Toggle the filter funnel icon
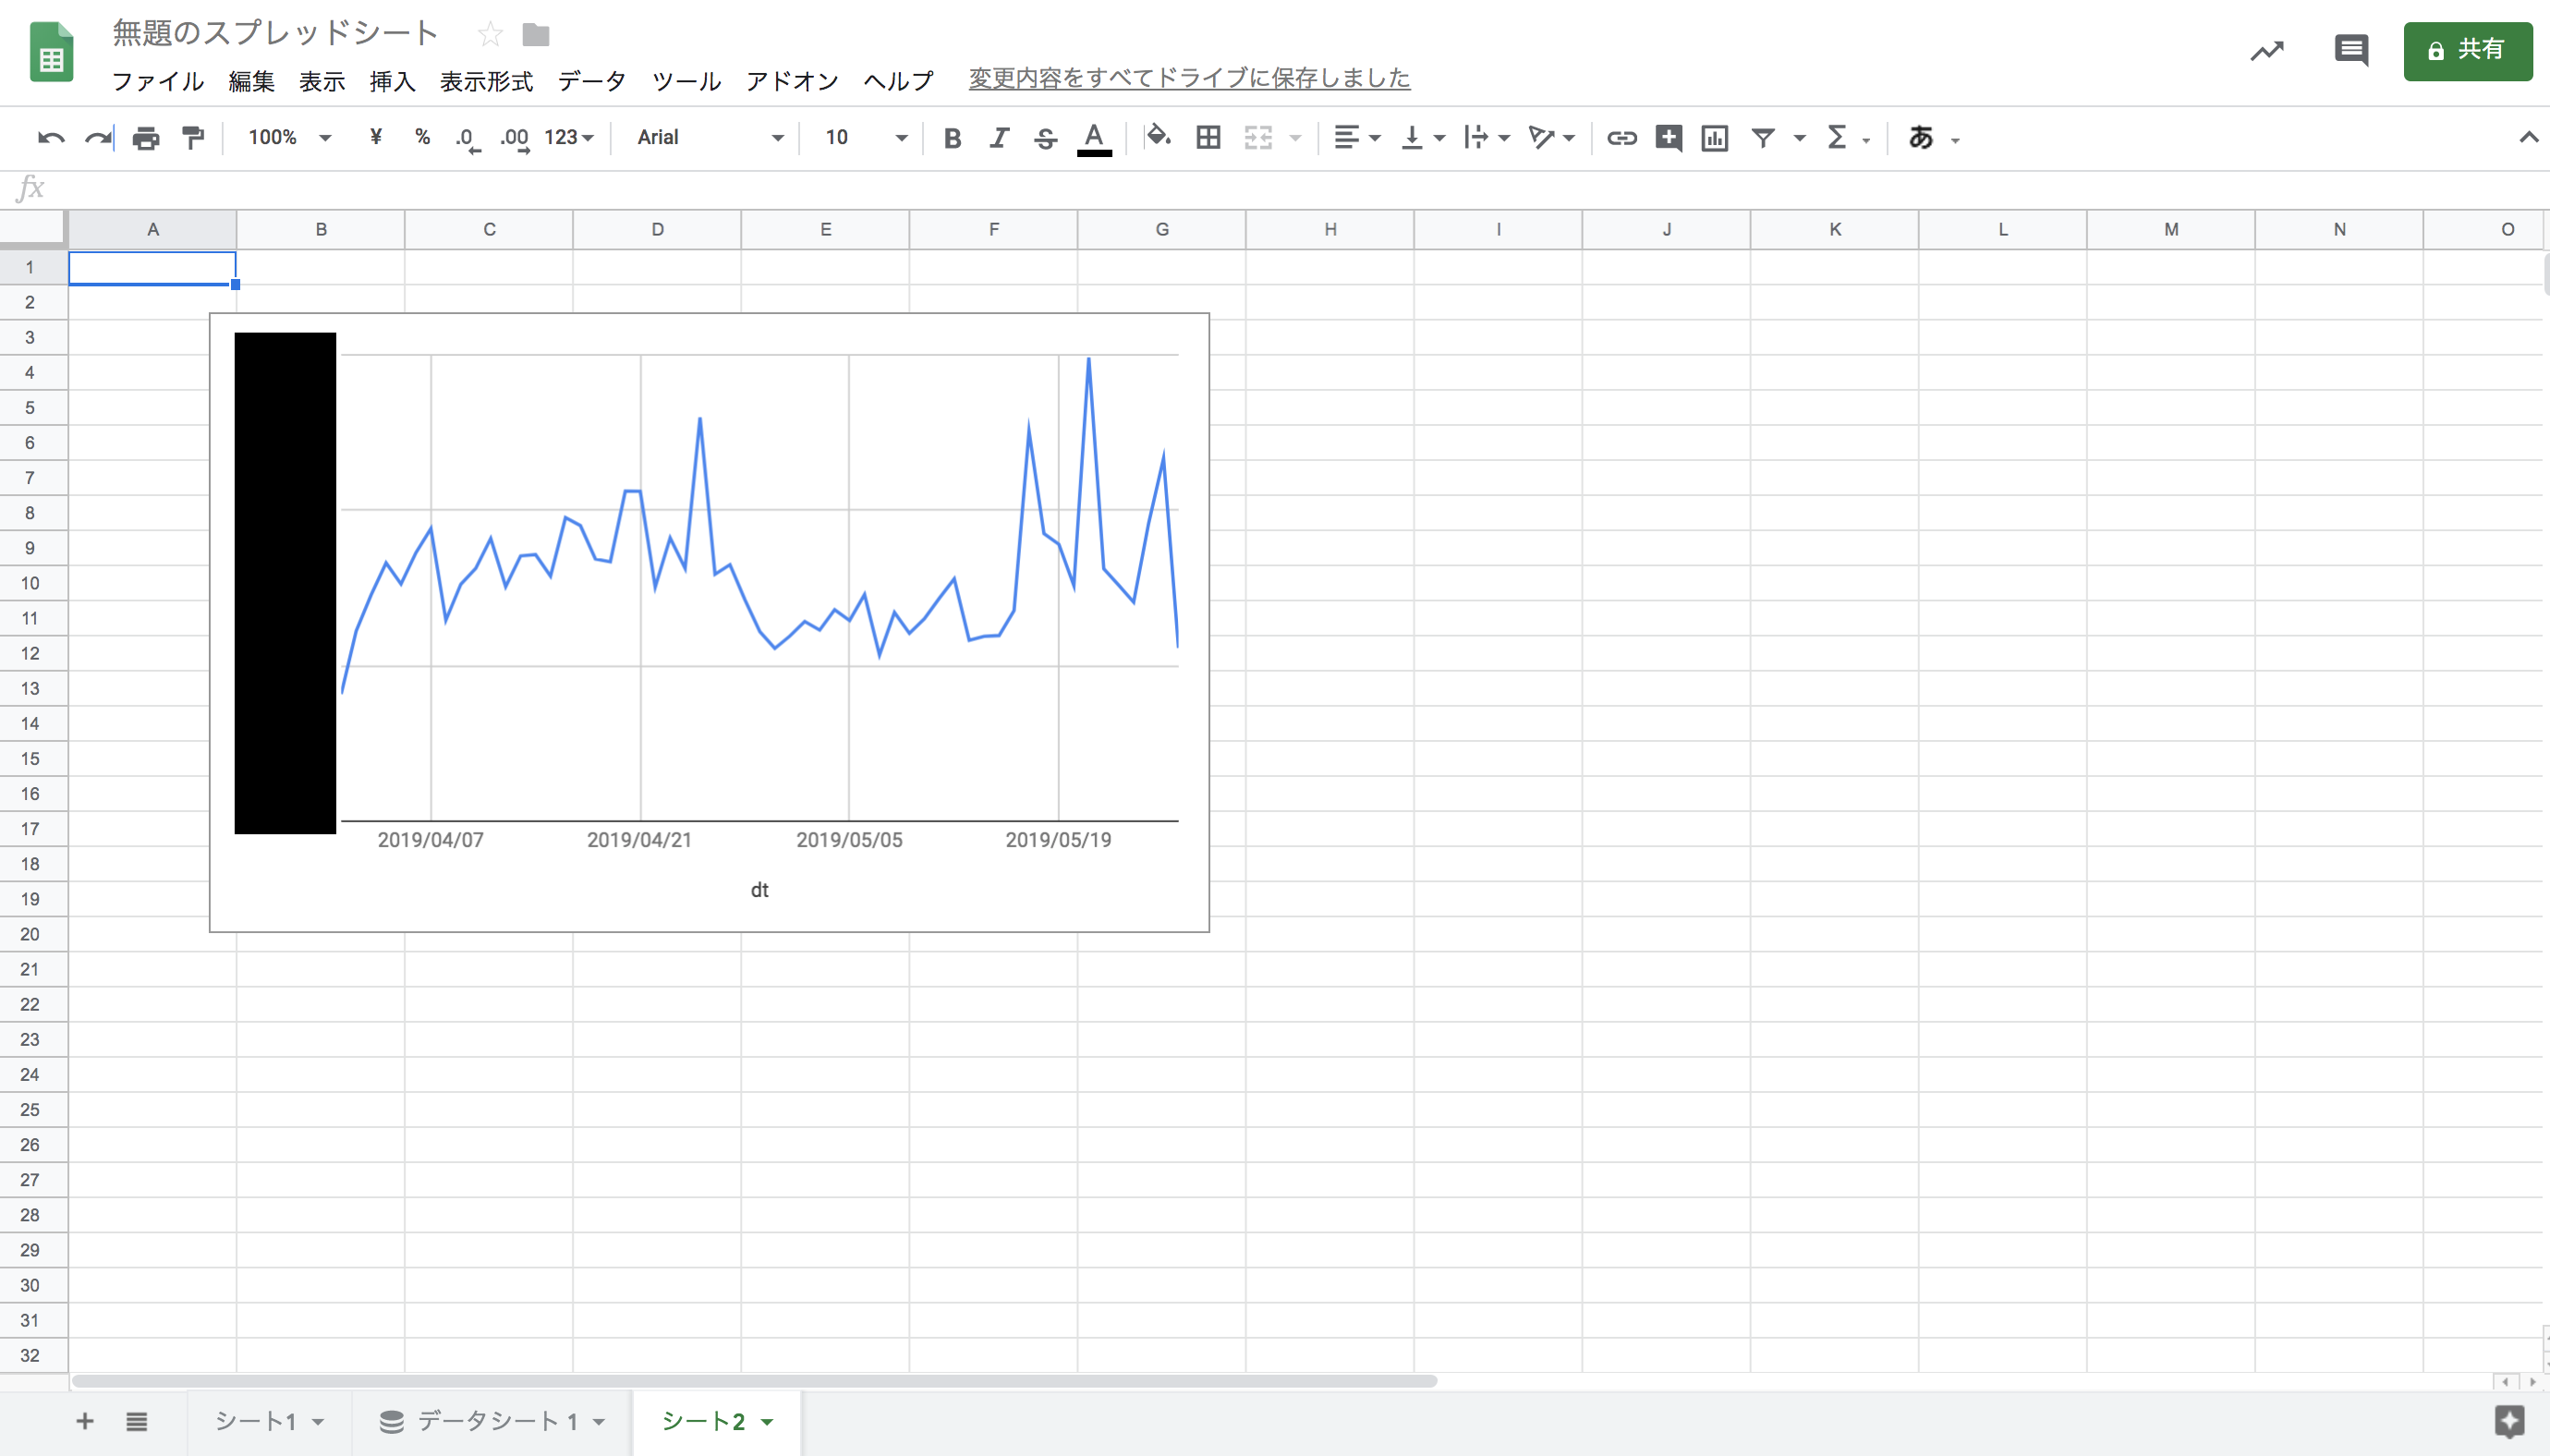 coord(1763,138)
